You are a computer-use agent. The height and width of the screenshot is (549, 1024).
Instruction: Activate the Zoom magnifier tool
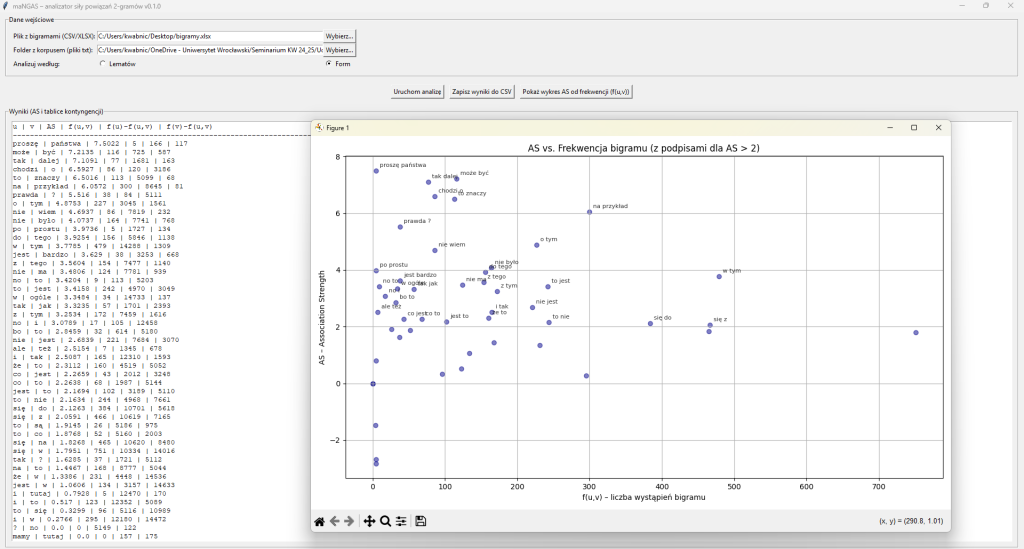click(x=385, y=521)
